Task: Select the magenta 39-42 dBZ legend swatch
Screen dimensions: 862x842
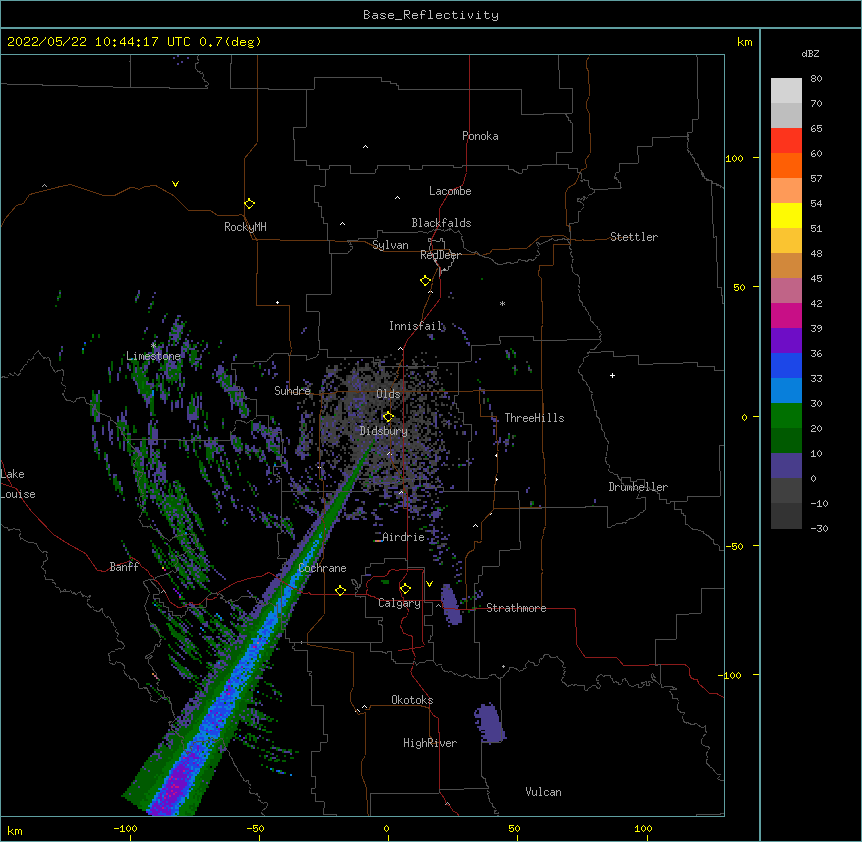Action: pos(786,315)
